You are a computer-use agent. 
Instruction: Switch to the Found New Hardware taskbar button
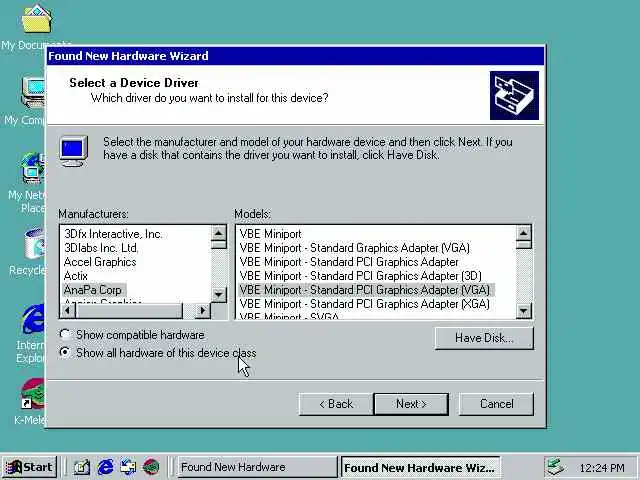tap(258, 467)
